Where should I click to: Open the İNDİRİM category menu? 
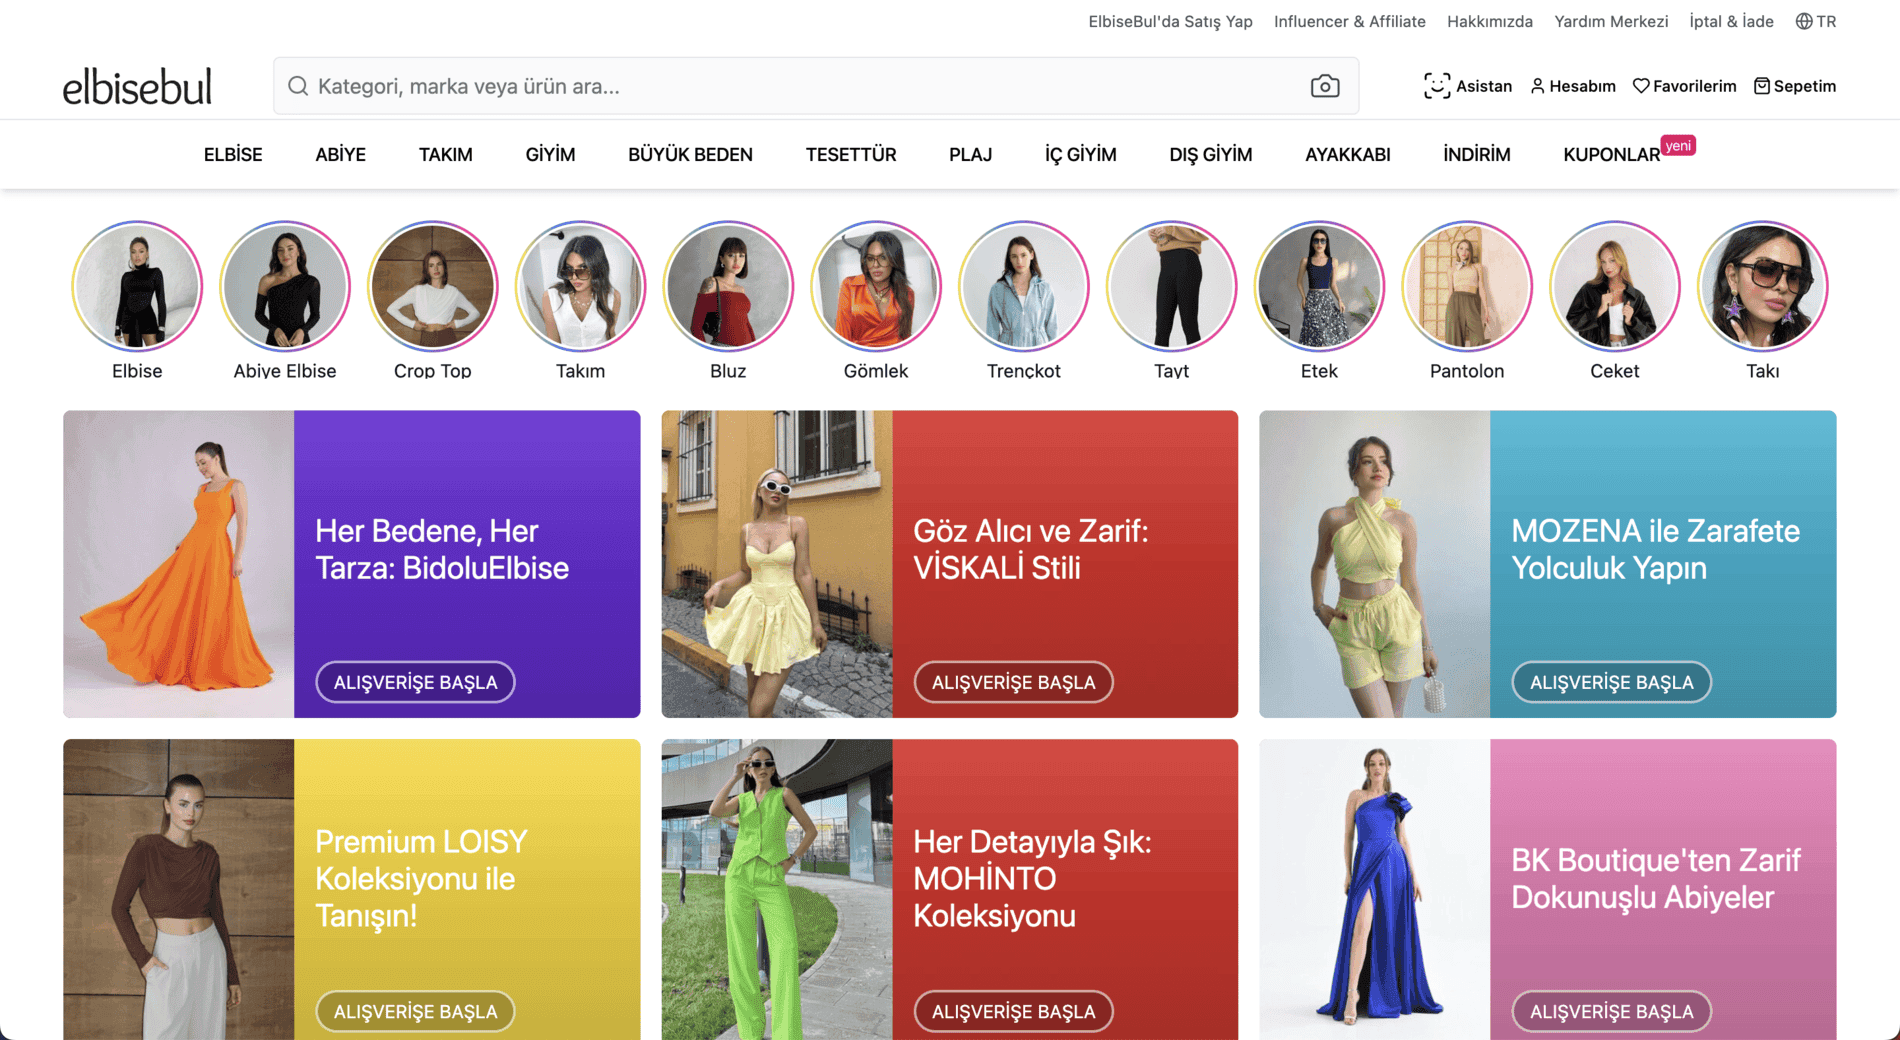pyautogui.click(x=1477, y=155)
